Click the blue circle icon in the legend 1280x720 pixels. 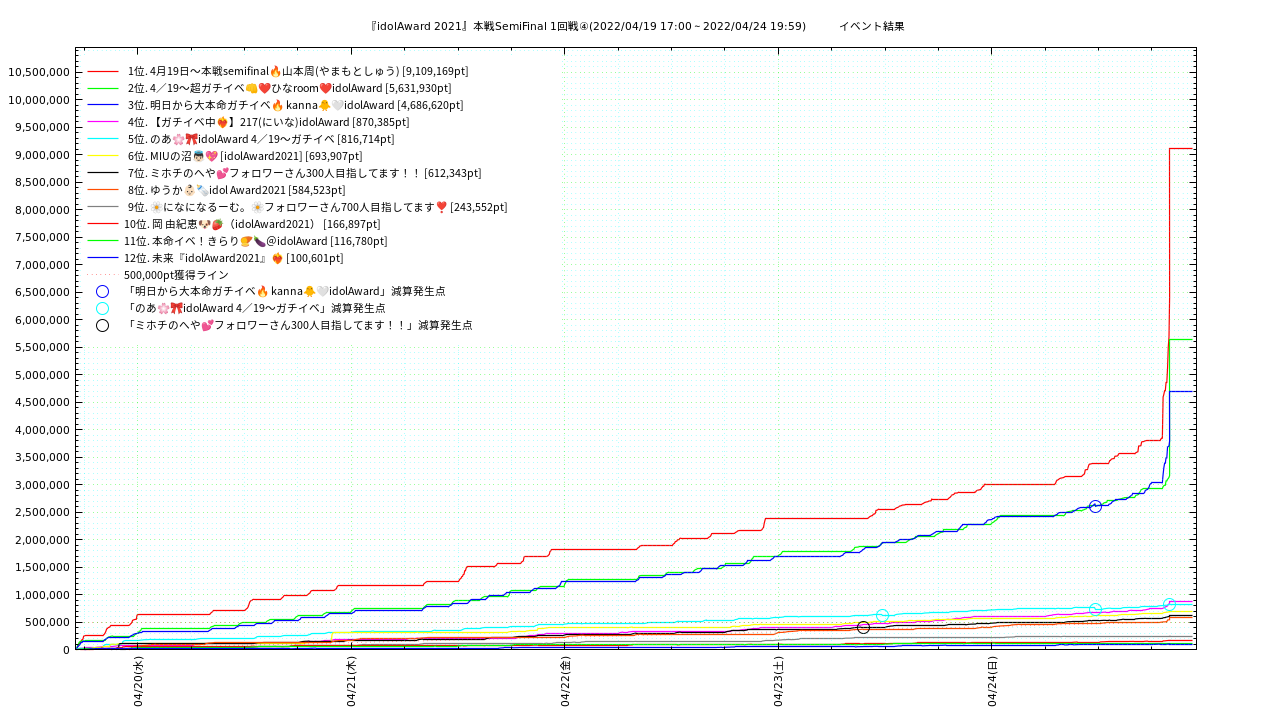click(x=102, y=292)
